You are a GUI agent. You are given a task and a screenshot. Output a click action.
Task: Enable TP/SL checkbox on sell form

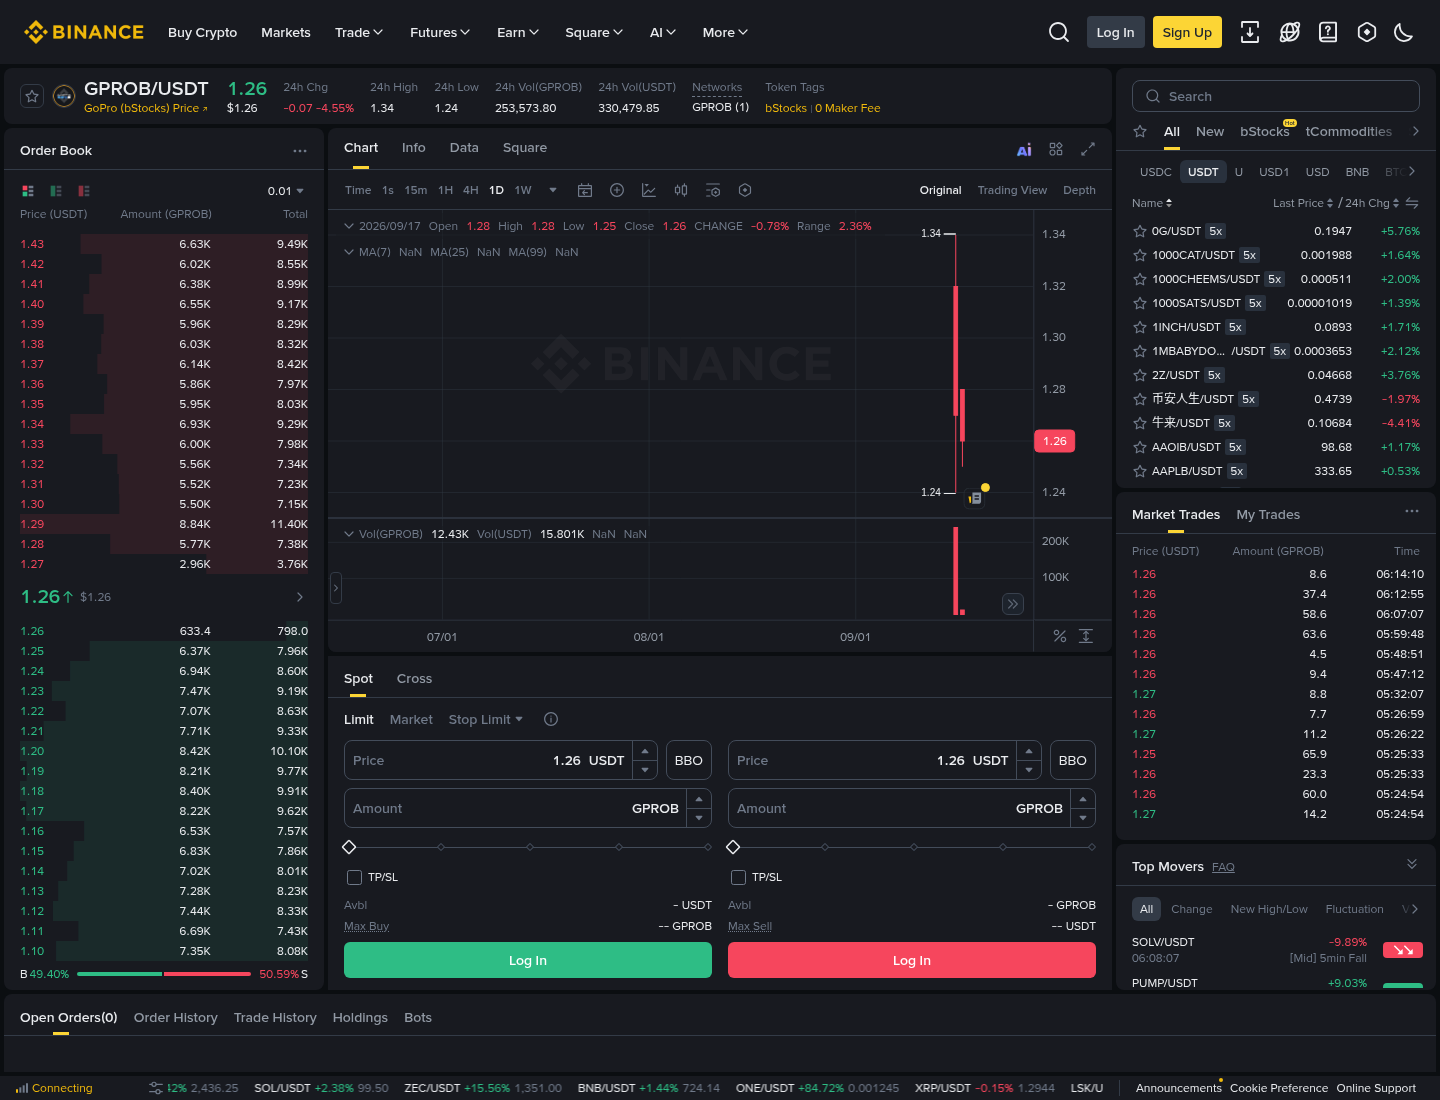pos(738,877)
